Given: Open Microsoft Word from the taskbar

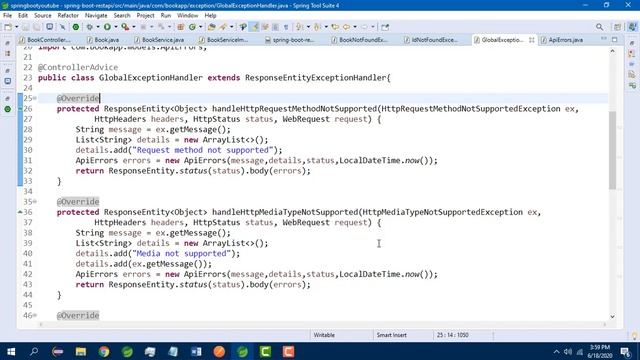Looking at the screenshot, I should coord(196,351).
